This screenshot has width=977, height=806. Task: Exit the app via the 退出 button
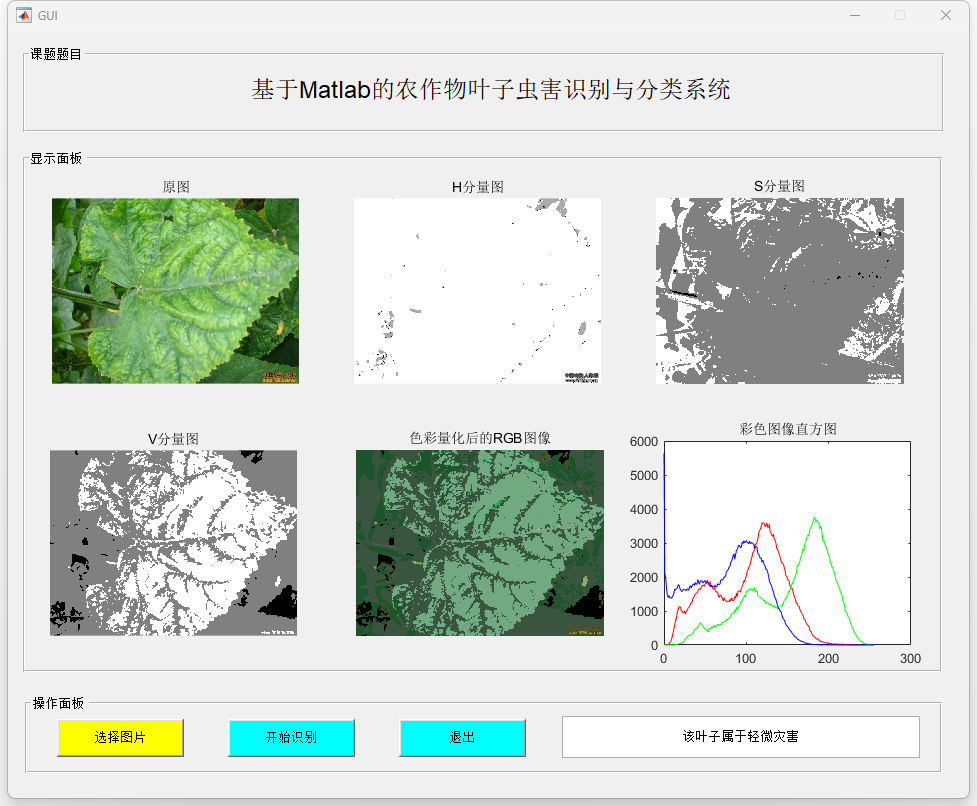(462, 738)
